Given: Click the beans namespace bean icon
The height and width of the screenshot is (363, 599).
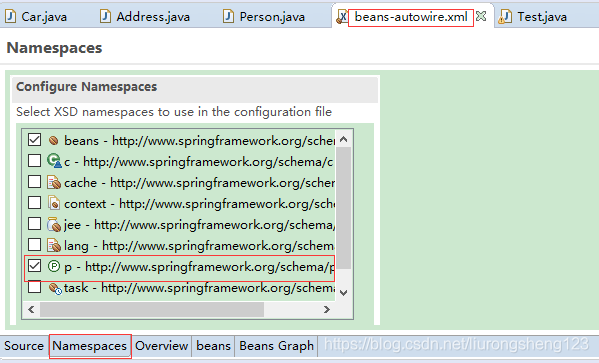Looking at the screenshot, I should click(x=54, y=141).
